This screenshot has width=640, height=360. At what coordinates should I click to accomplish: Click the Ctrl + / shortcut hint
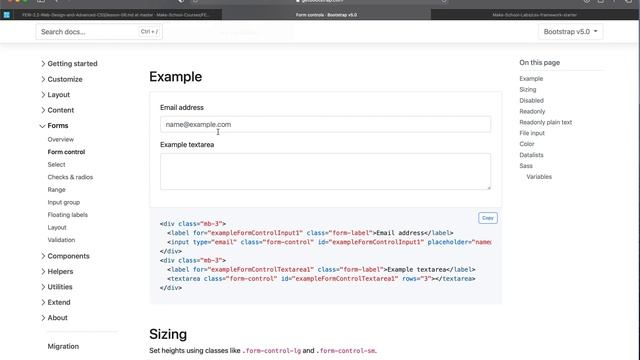(x=149, y=31)
